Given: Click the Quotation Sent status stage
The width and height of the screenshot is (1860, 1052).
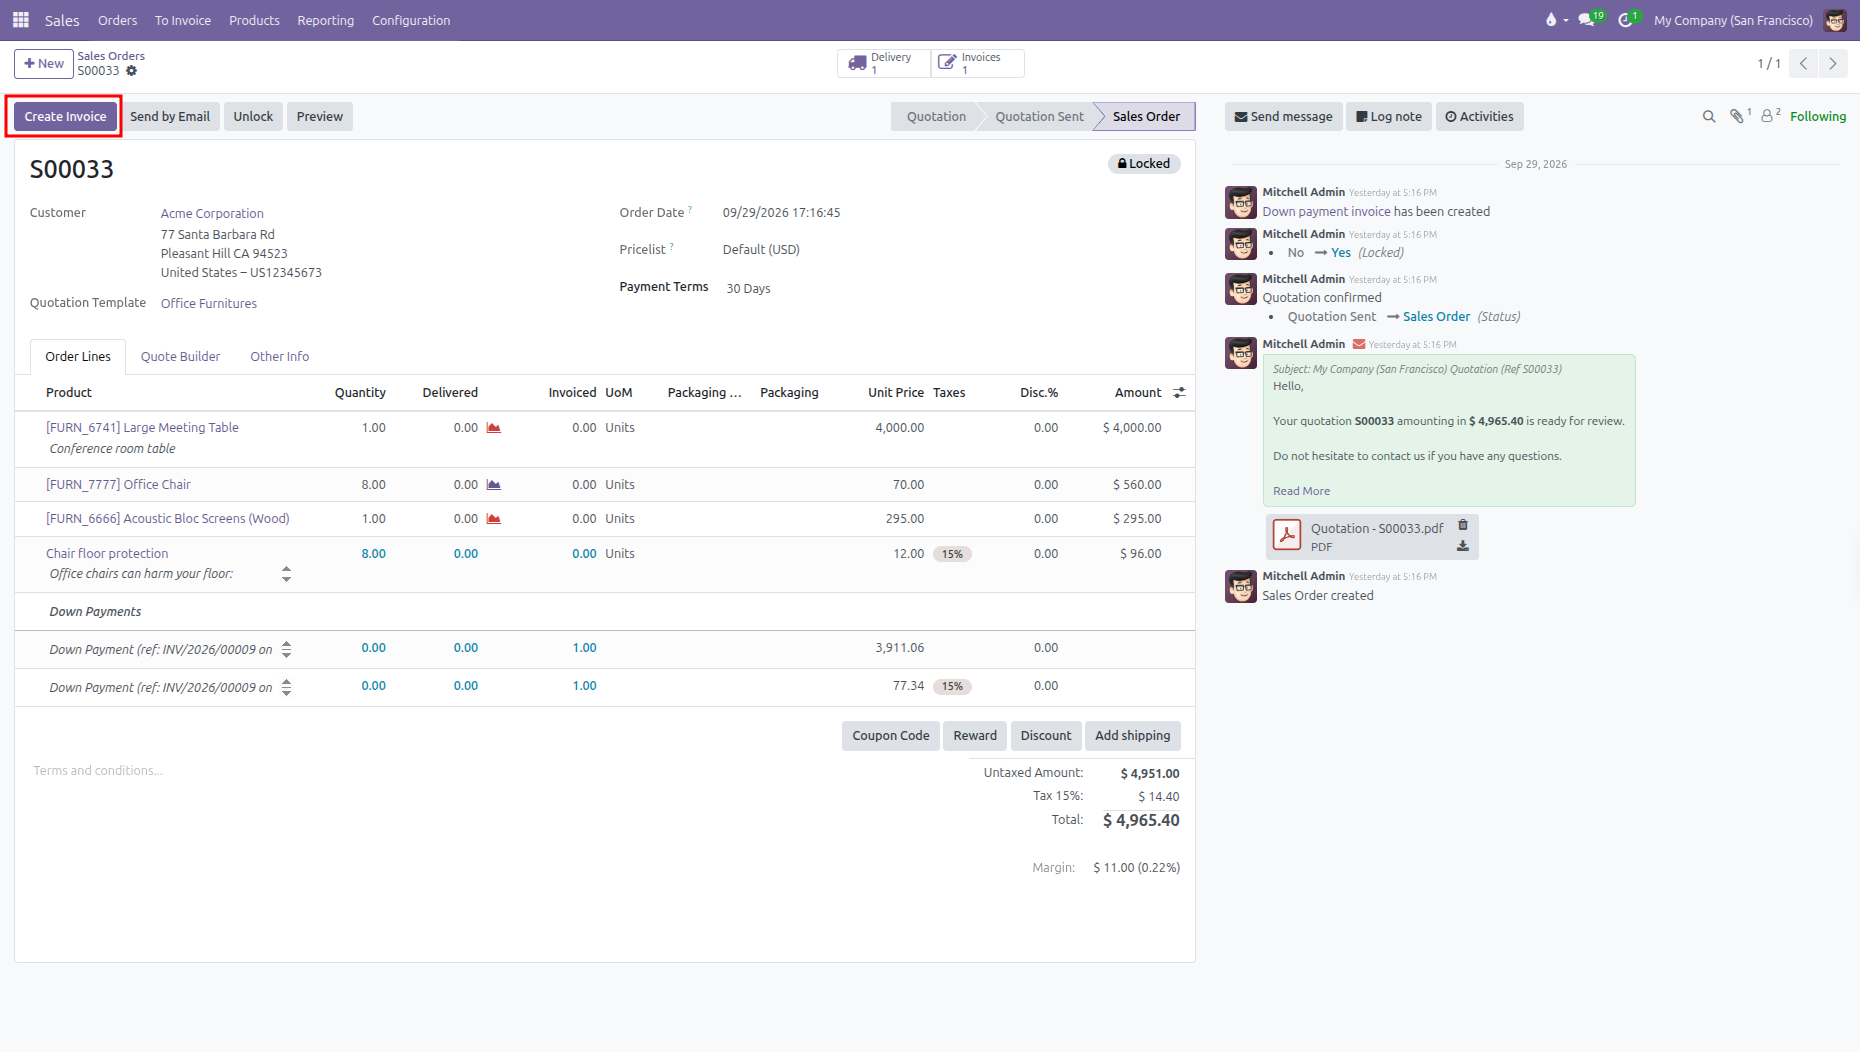Looking at the screenshot, I should [x=1039, y=117].
